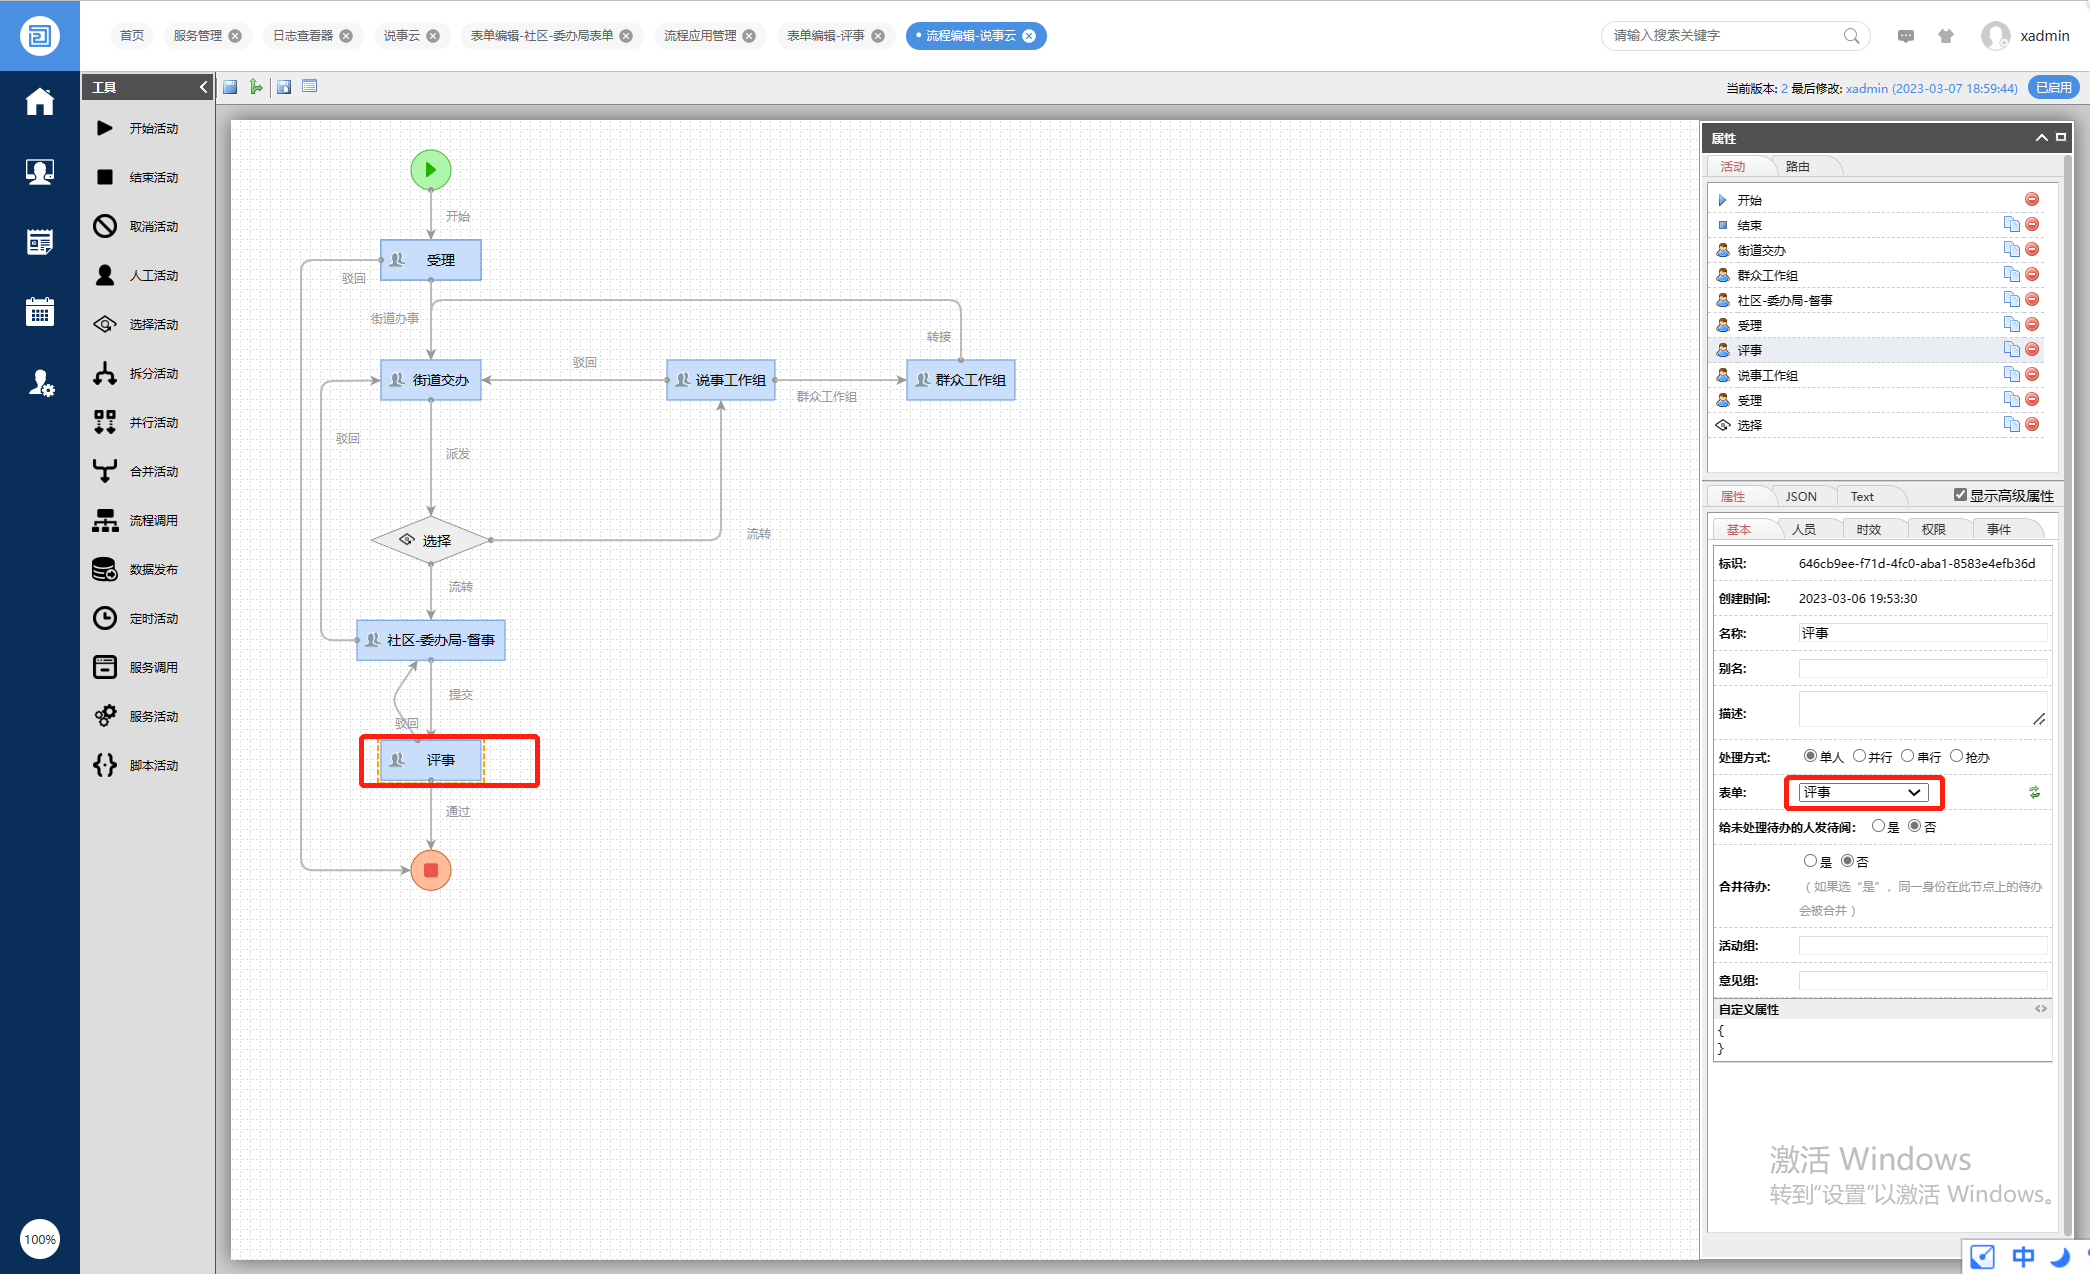Select the 脚本活动 script activity tool
This screenshot has width=2090, height=1274.
105,765
